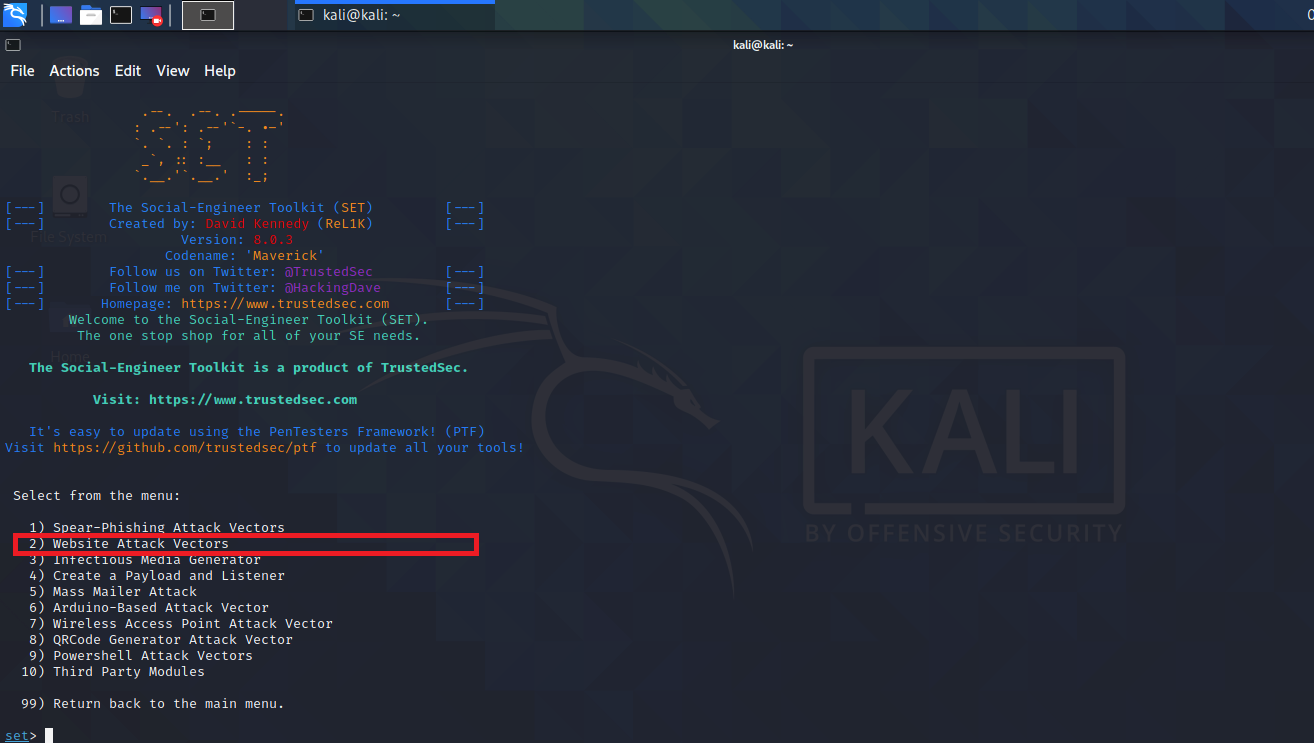Screen dimensions: 1314x743
Task: Click 'product of TrustedSec' bold line
Action: pyautogui.click(x=249, y=368)
